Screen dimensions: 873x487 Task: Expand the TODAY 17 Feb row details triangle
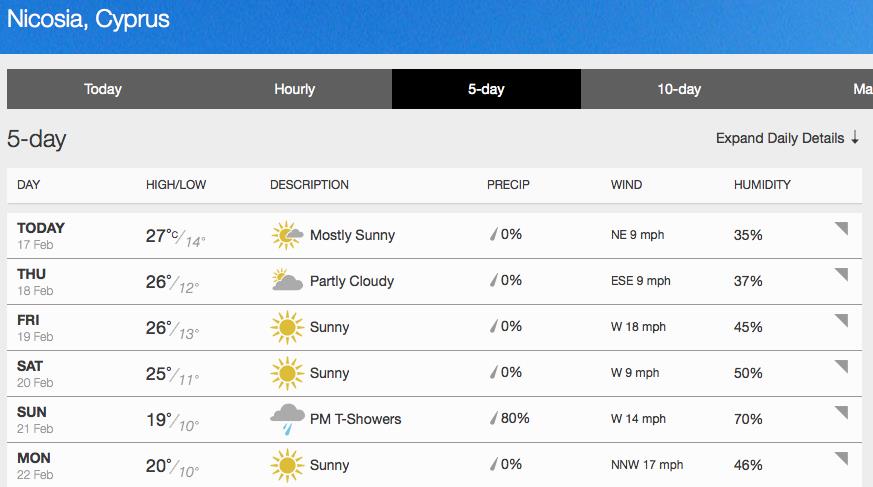[841, 228]
